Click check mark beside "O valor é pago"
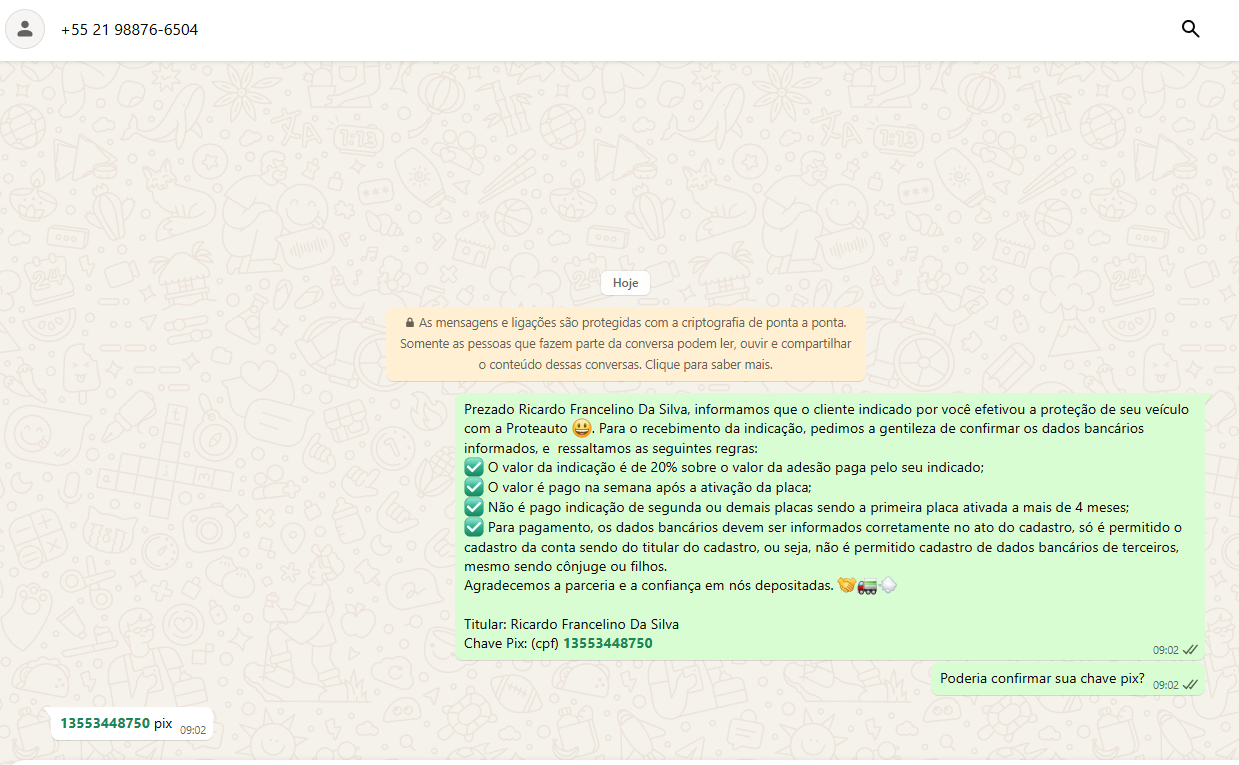 pos(474,488)
